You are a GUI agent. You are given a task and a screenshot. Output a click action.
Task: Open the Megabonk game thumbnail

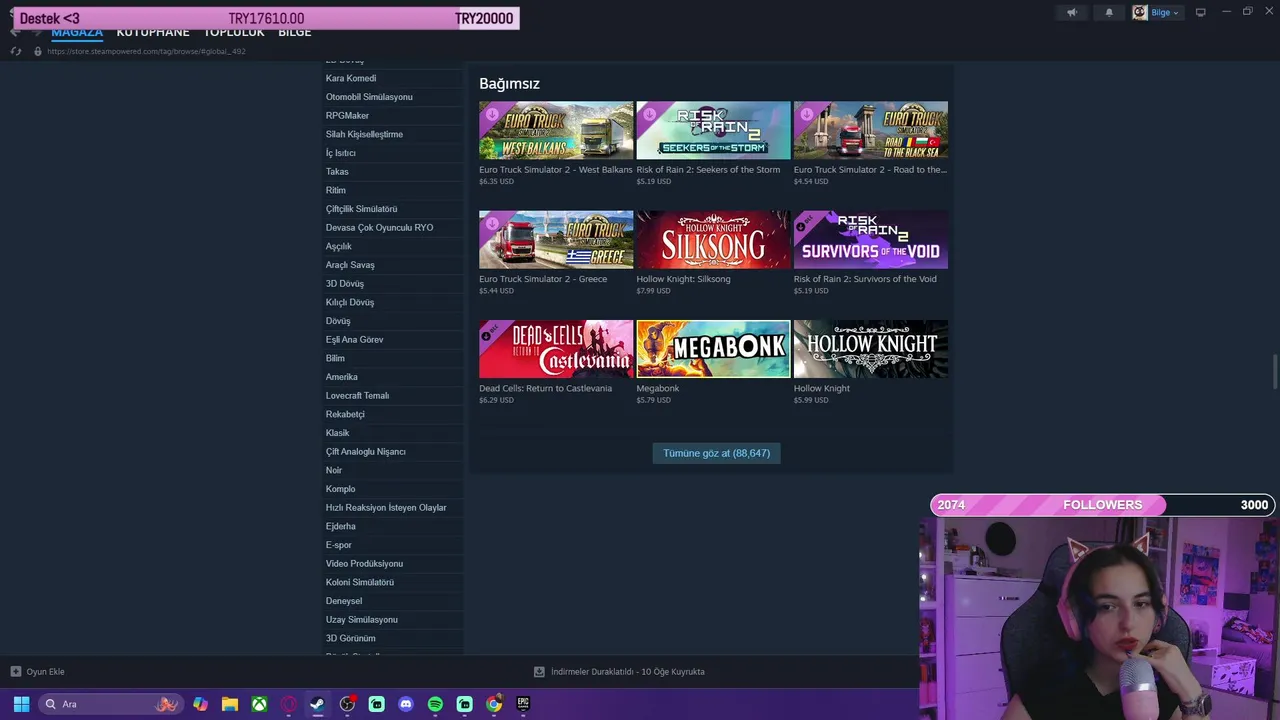713,349
